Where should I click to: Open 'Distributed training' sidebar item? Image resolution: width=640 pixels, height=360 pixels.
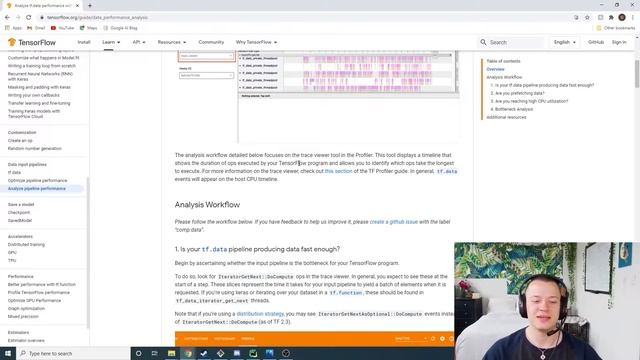(x=26, y=244)
